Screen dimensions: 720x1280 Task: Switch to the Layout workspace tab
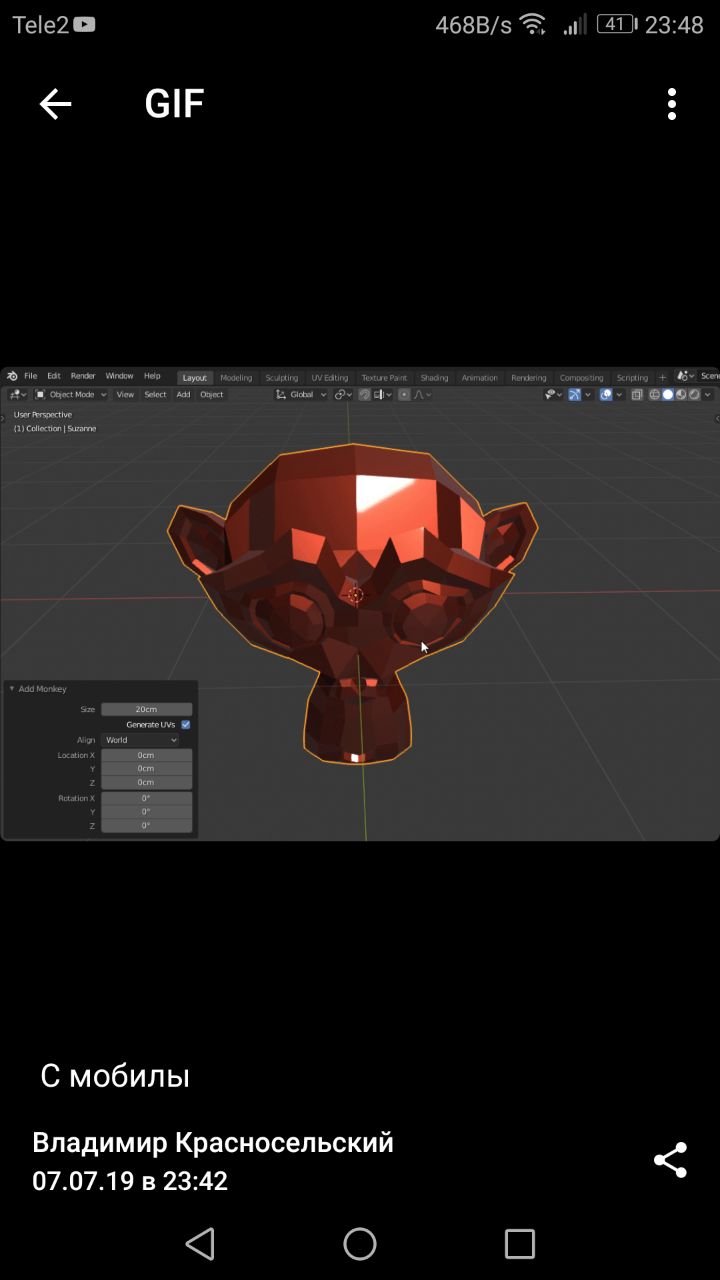point(194,378)
